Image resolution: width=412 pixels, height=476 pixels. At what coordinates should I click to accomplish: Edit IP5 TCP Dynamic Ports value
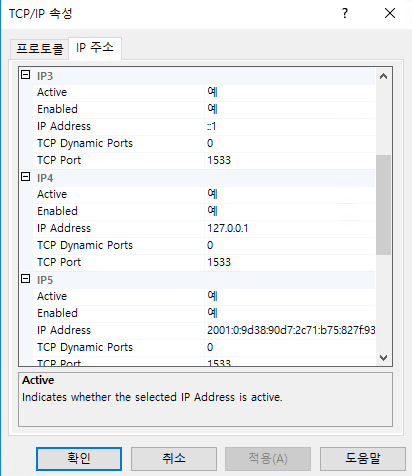coord(290,347)
